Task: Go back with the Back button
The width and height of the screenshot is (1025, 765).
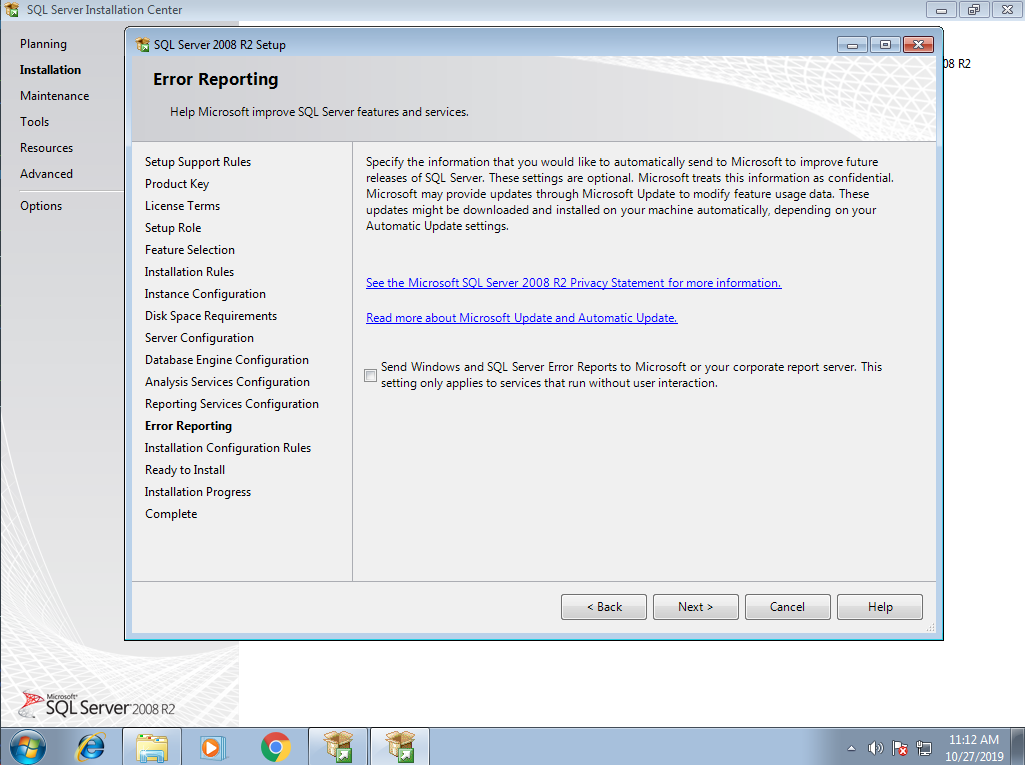Action: [603, 607]
